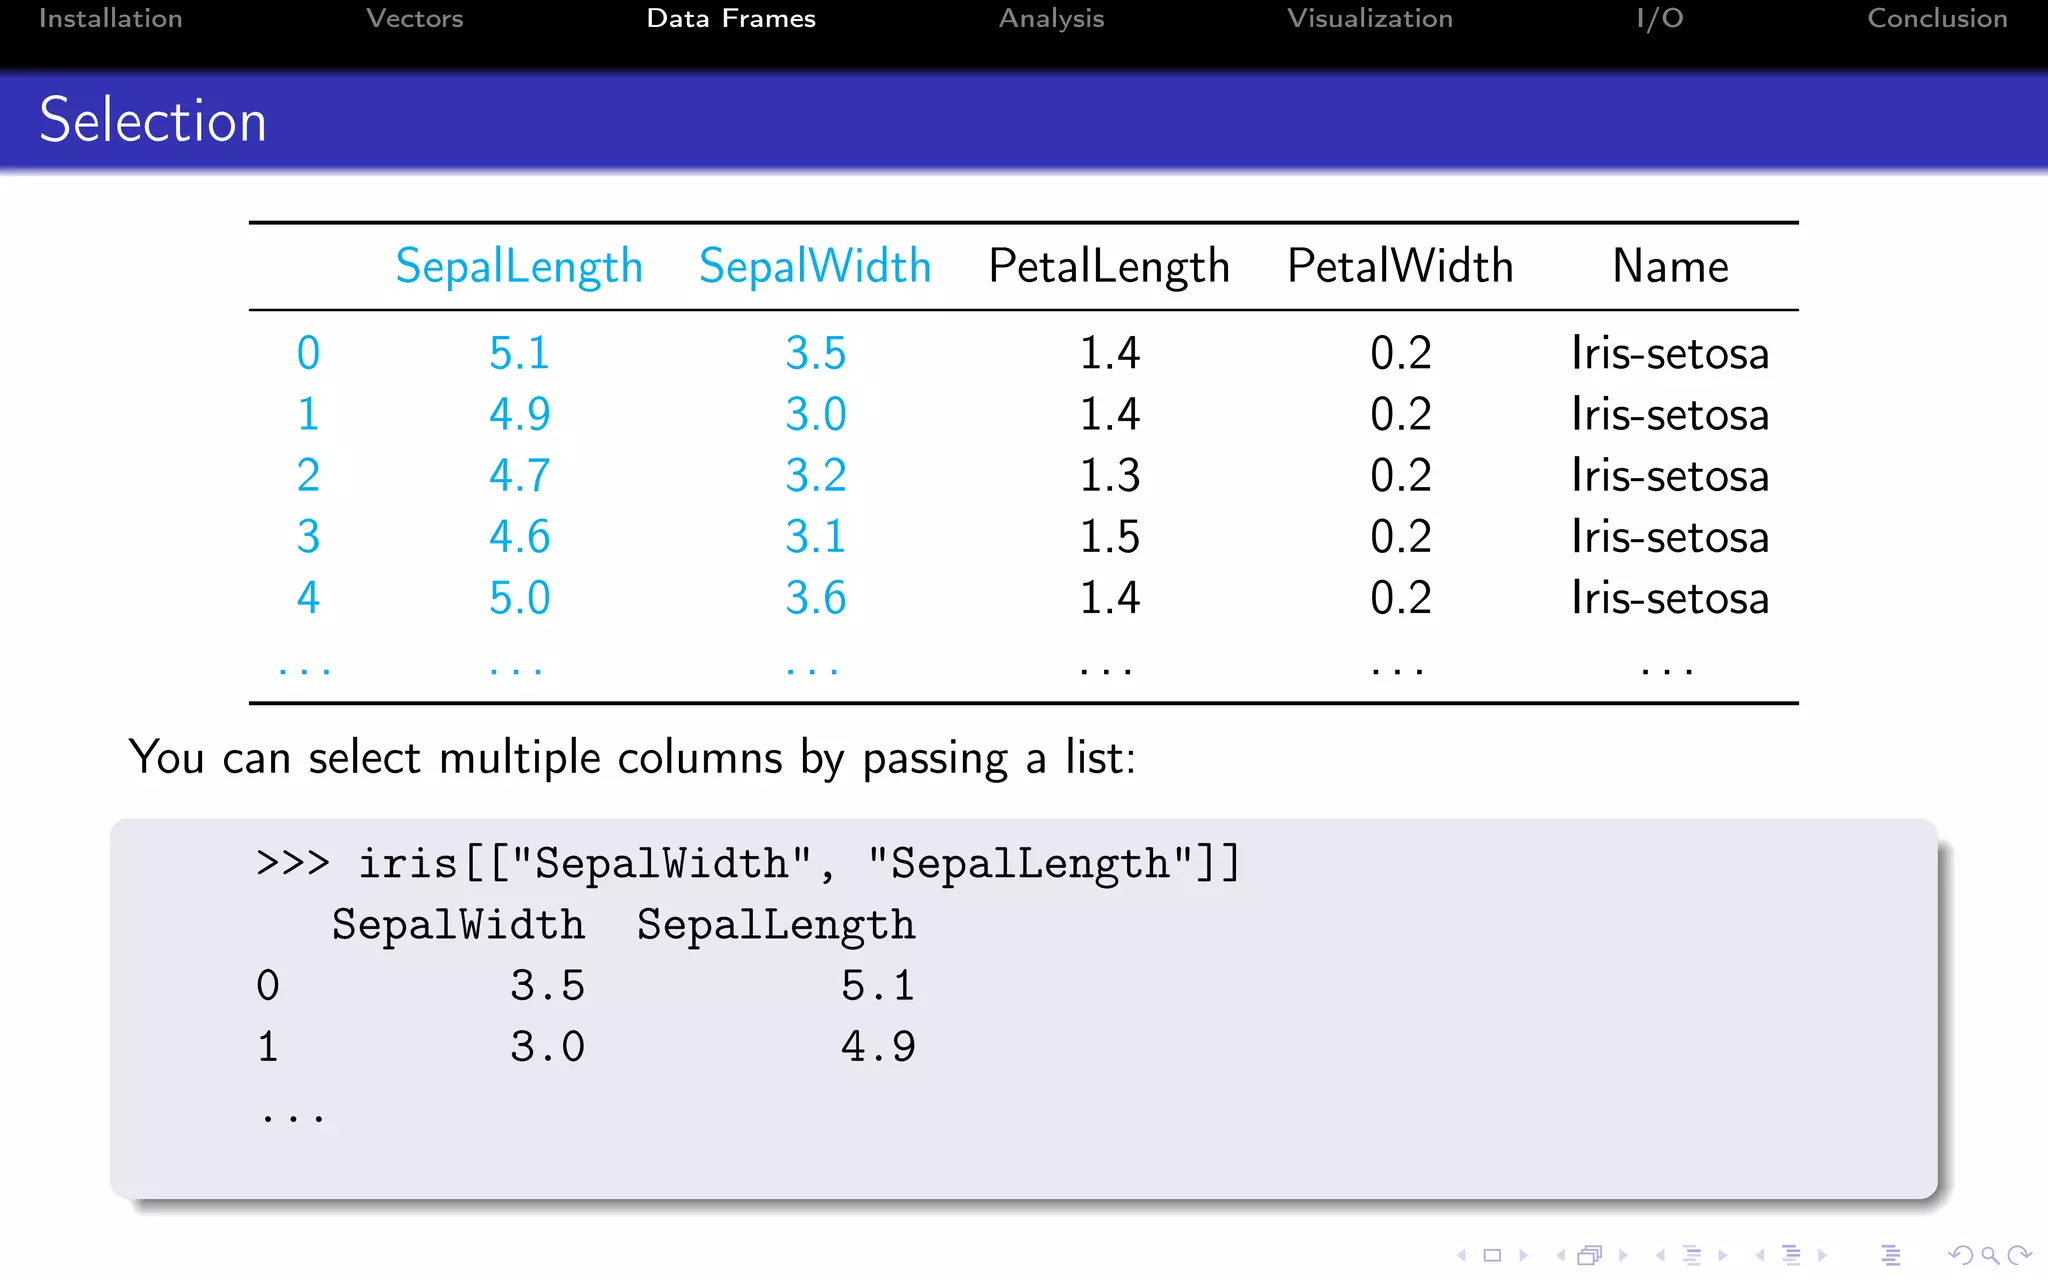Click SepalWidth value 3.1
This screenshot has height=1280, width=2048.
coord(815,537)
